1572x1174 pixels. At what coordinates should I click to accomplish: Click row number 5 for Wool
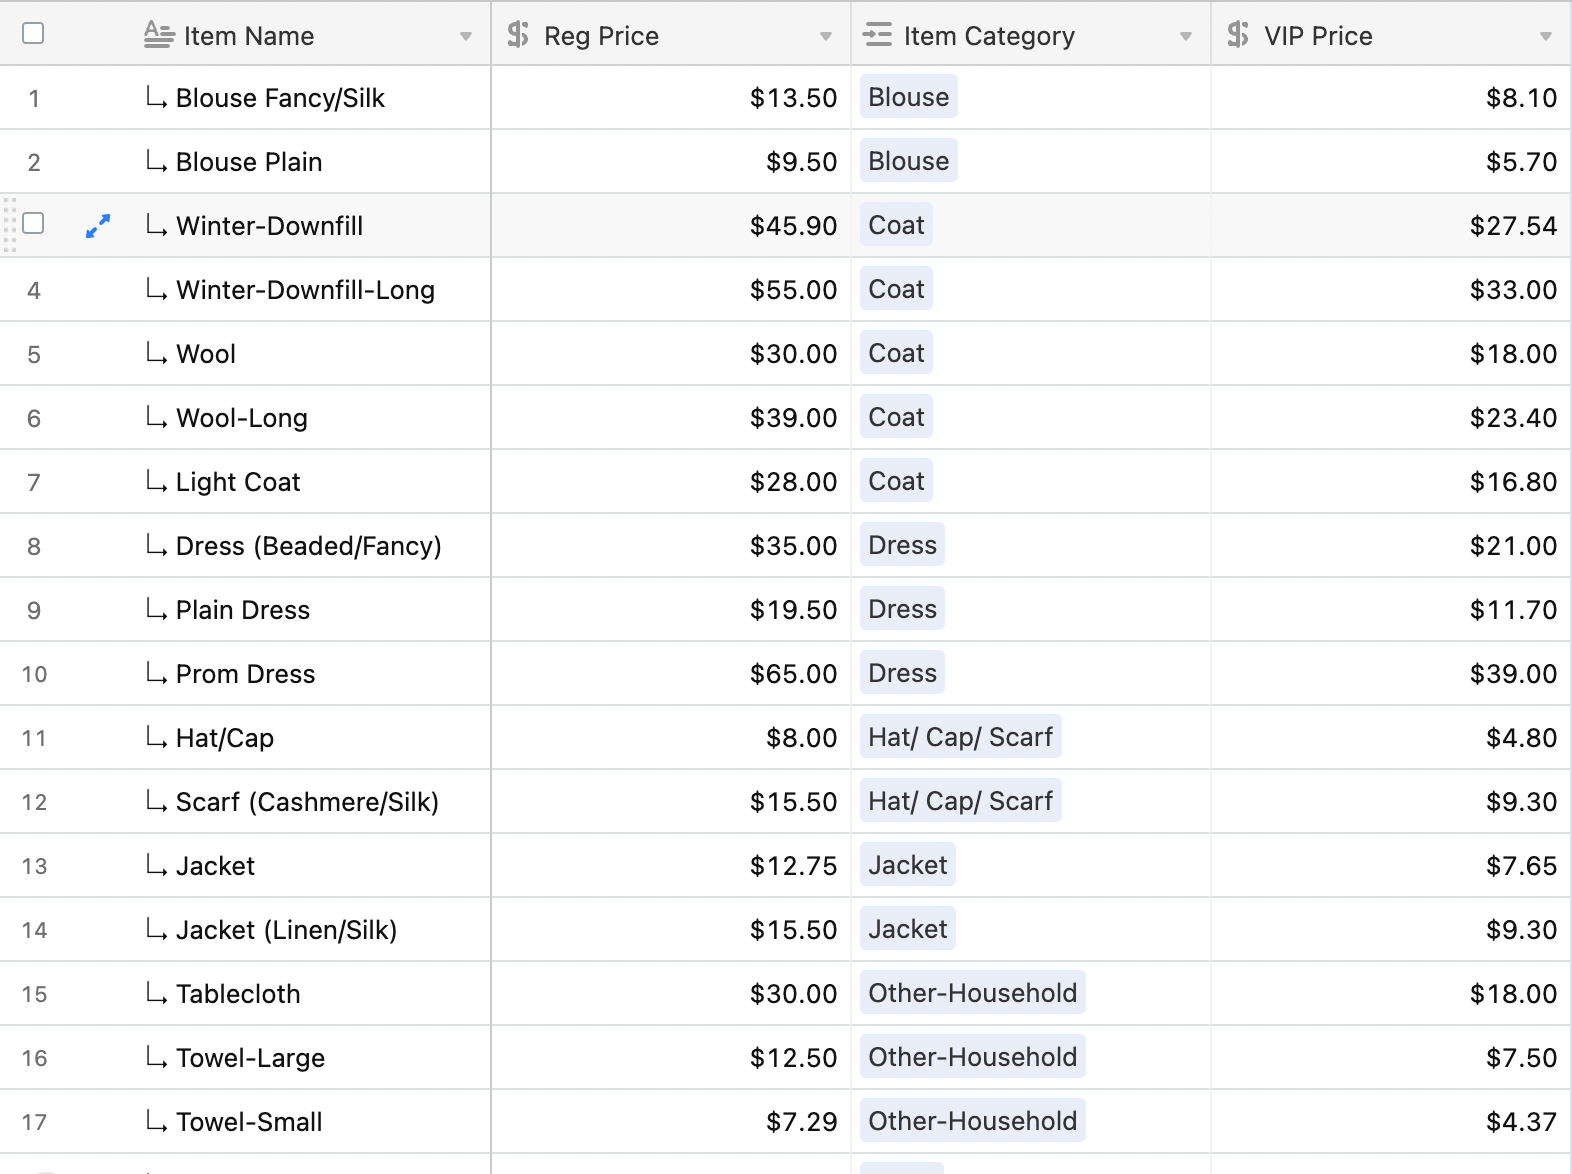[x=34, y=355]
